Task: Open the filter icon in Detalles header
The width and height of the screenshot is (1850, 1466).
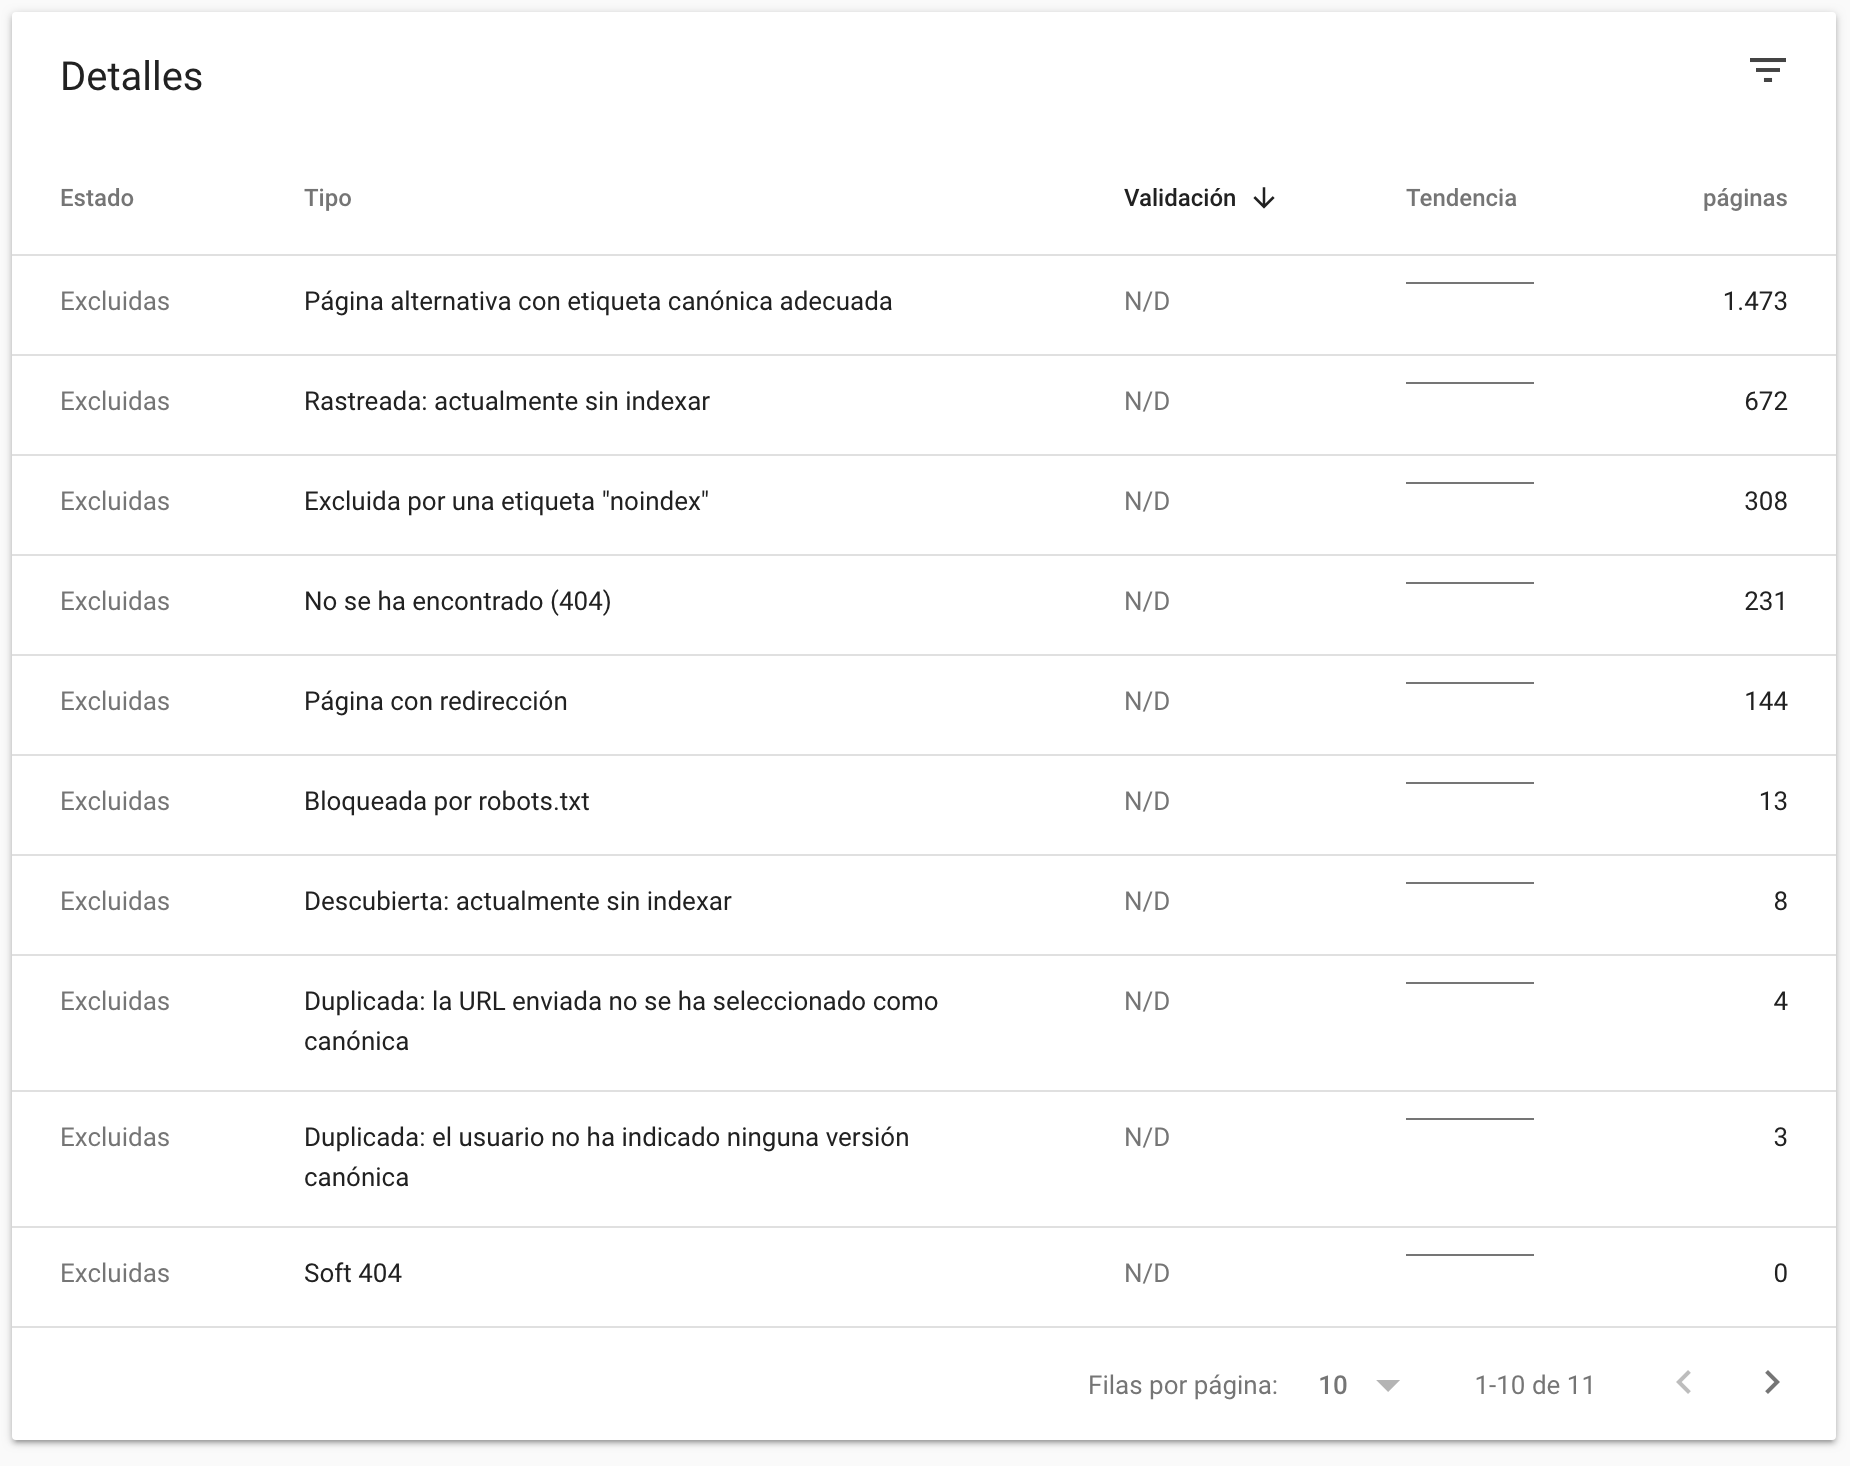Action: coord(1767,71)
